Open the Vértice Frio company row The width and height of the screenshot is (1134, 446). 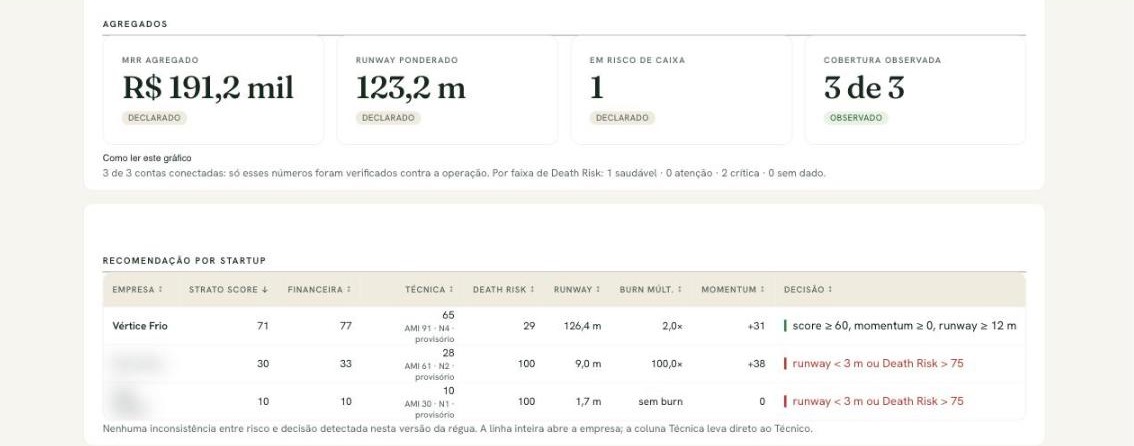(564, 326)
